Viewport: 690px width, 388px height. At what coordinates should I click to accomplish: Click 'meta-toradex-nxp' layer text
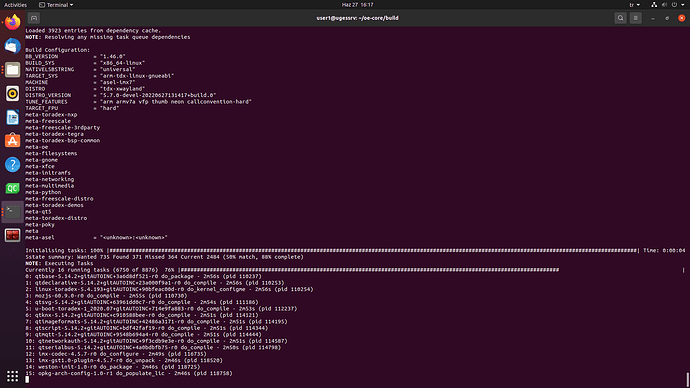tap(51, 115)
